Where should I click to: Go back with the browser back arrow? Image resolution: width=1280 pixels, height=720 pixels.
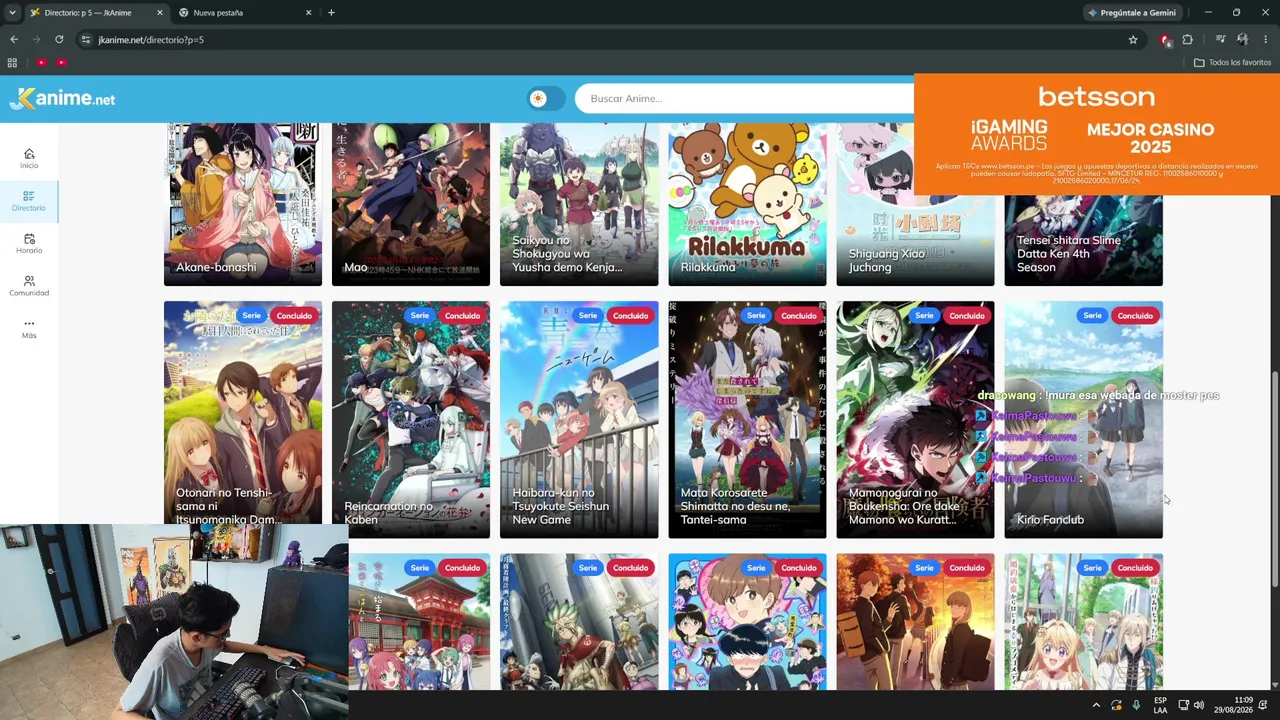tap(14, 39)
